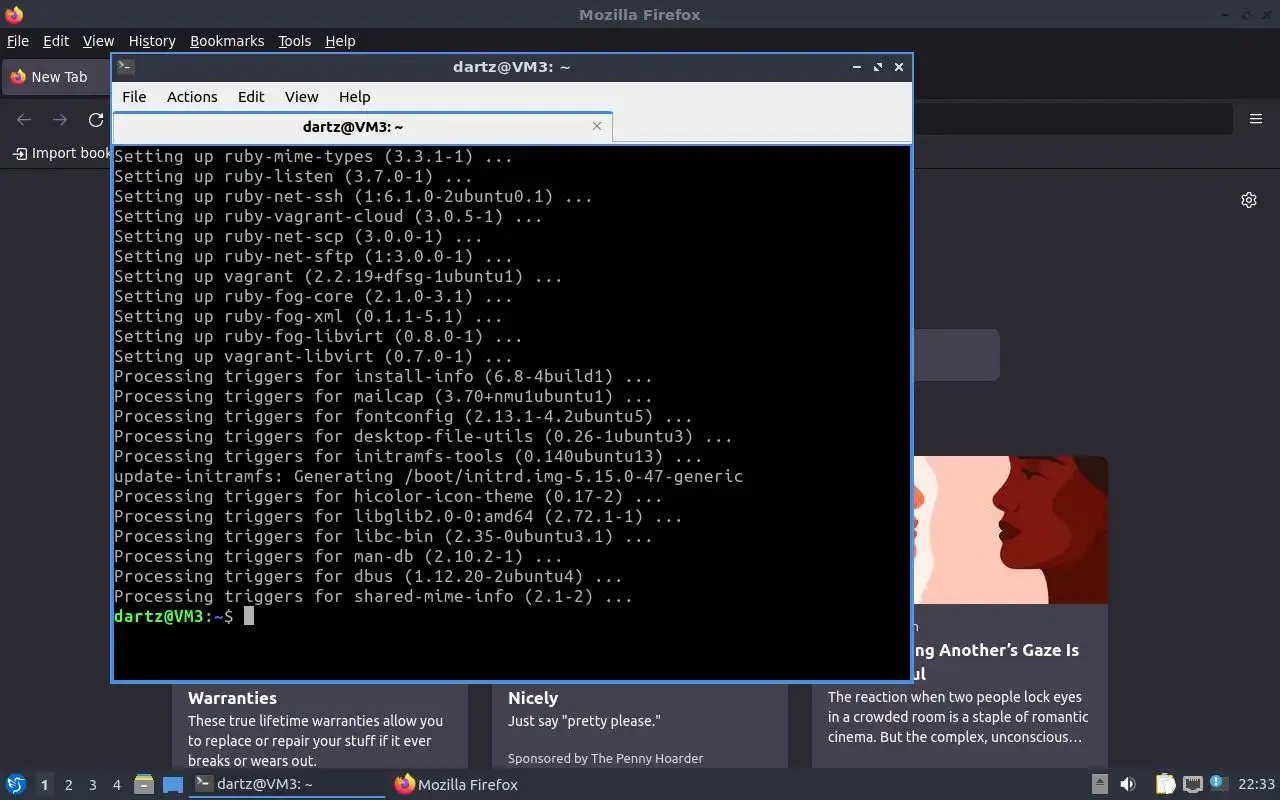Click terminal prompt input line

point(510,616)
